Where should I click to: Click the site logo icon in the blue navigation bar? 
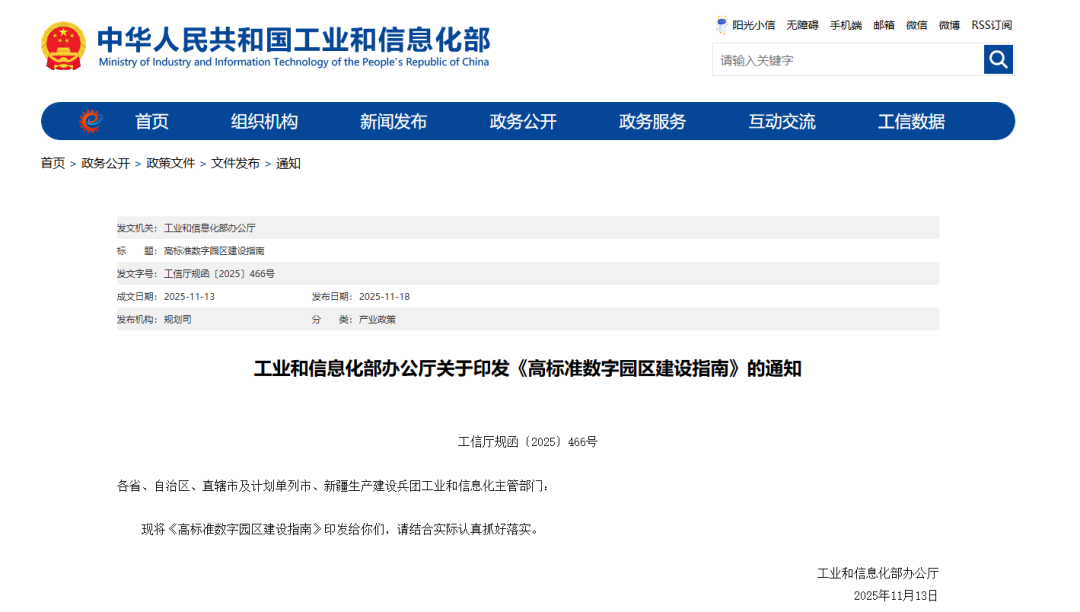pos(93,120)
